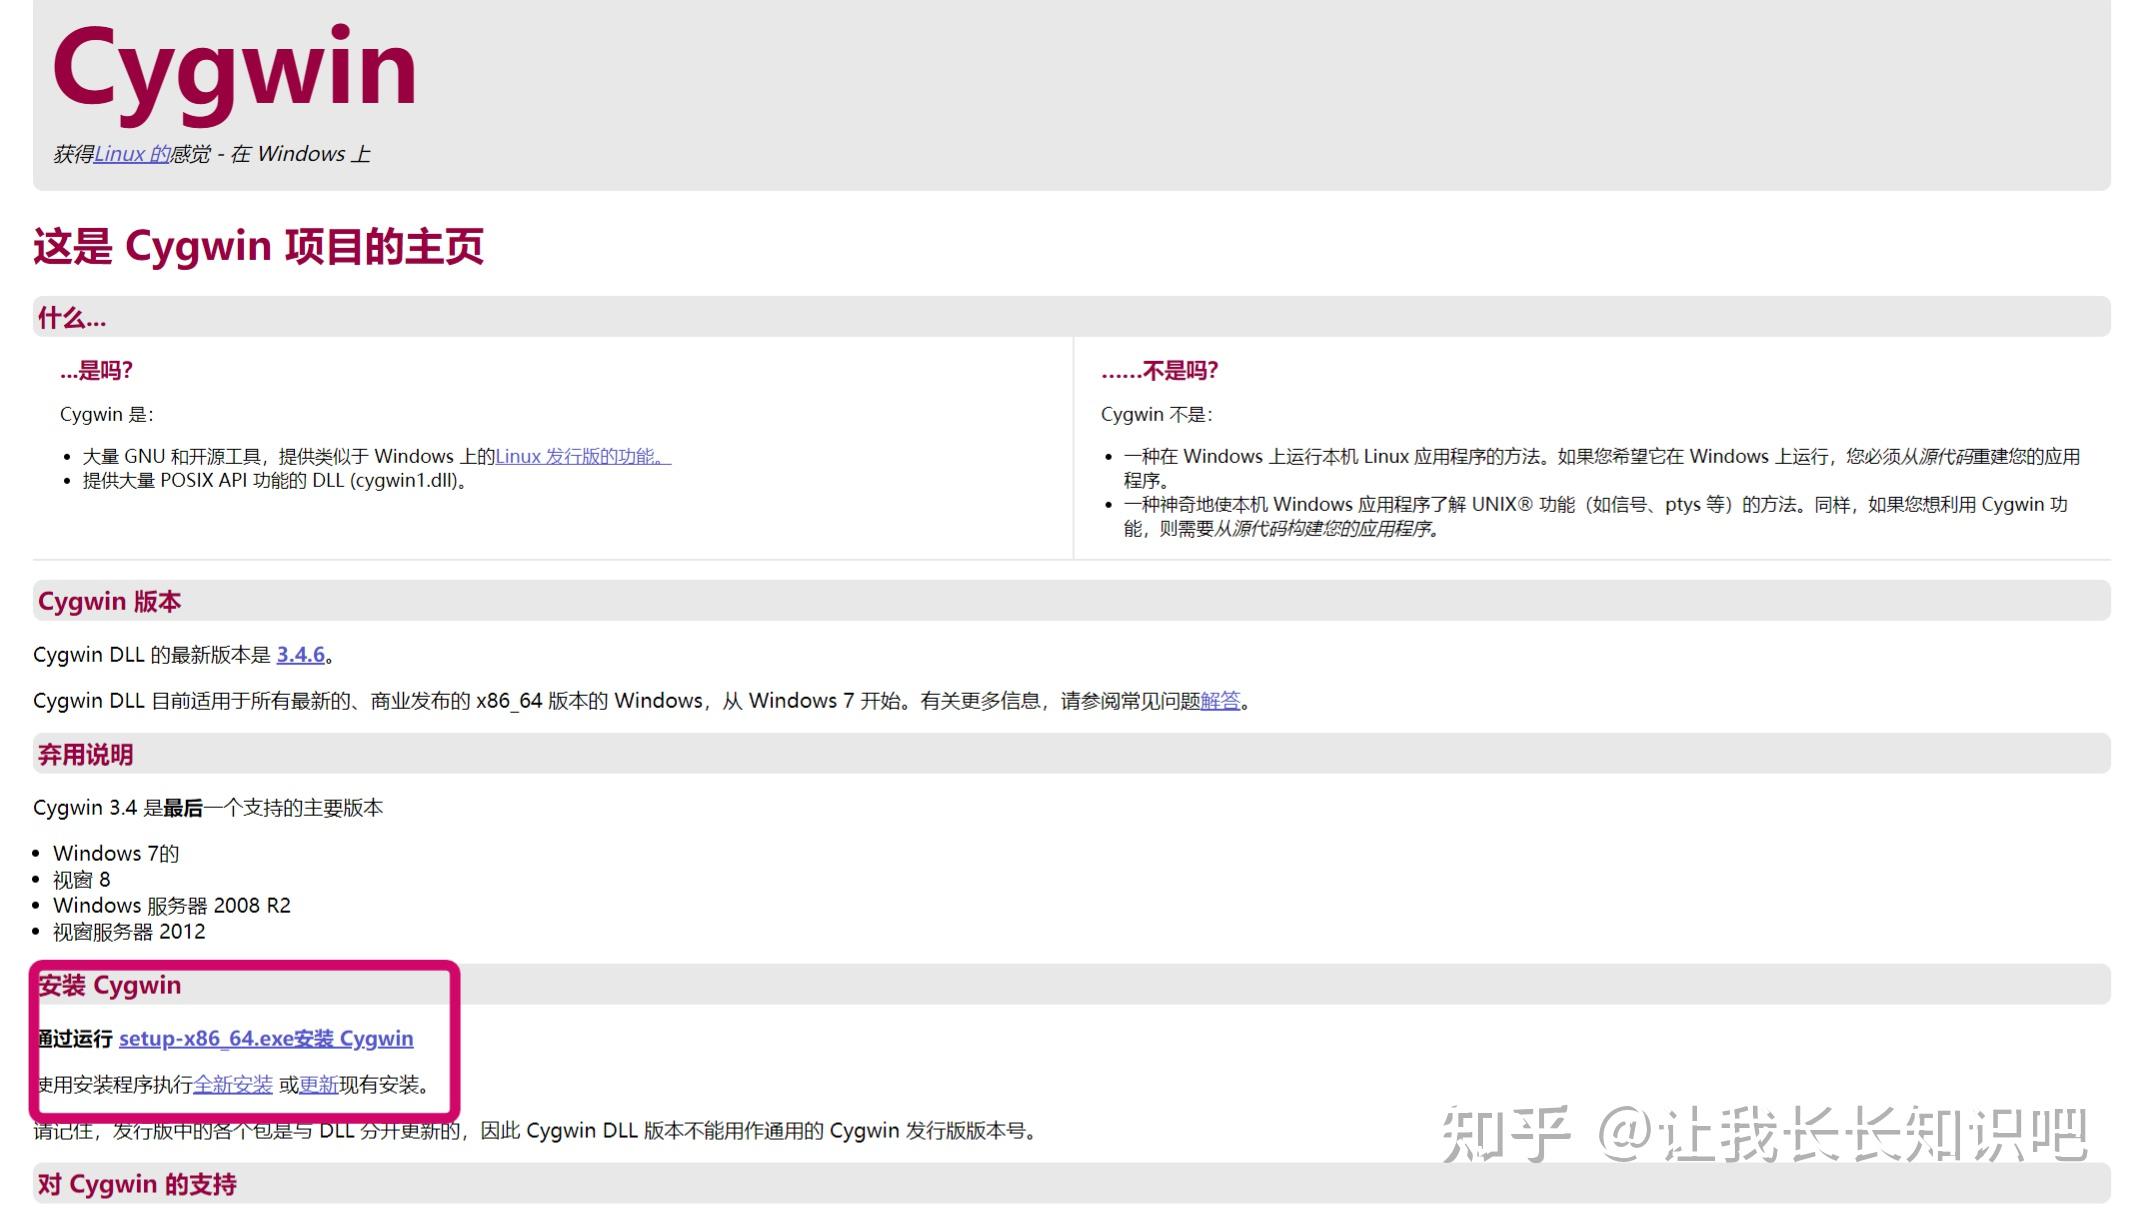This screenshot has width=2142, height=1220.
Task: Click the 'Linux 发行版的功能' hyperlink
Action: [582, 457]
